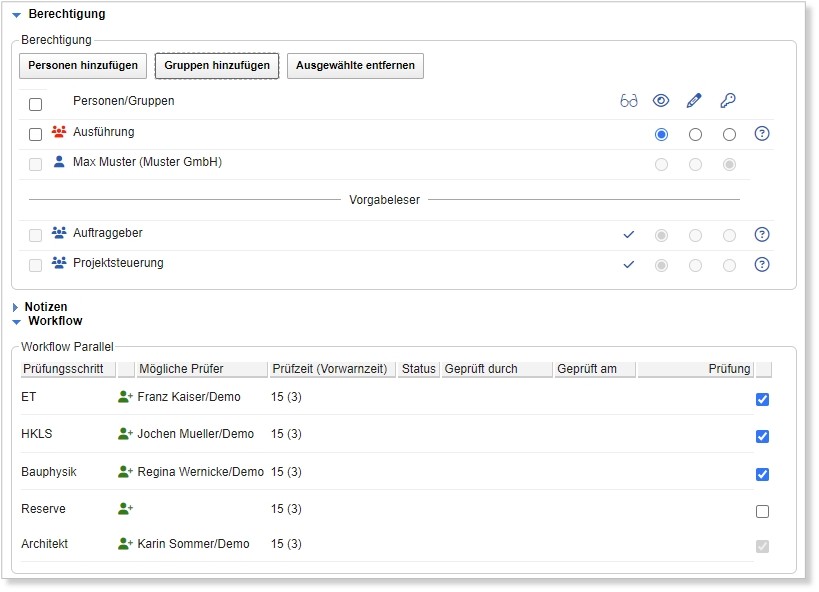Click the Mögliche Prüfer column header
Screen dimensions: 819x592
(x=201, y=369)
